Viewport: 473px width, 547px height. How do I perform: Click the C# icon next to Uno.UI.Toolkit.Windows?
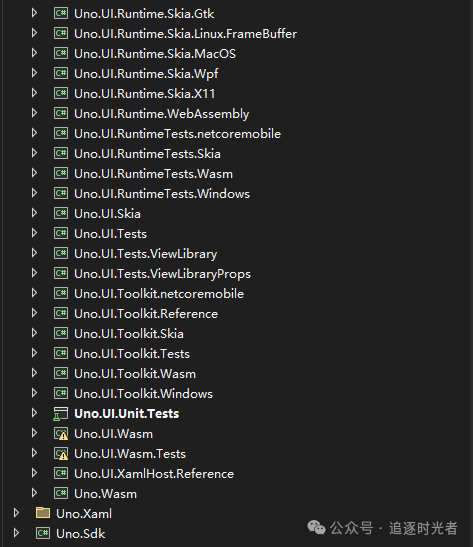coord(61,394)
